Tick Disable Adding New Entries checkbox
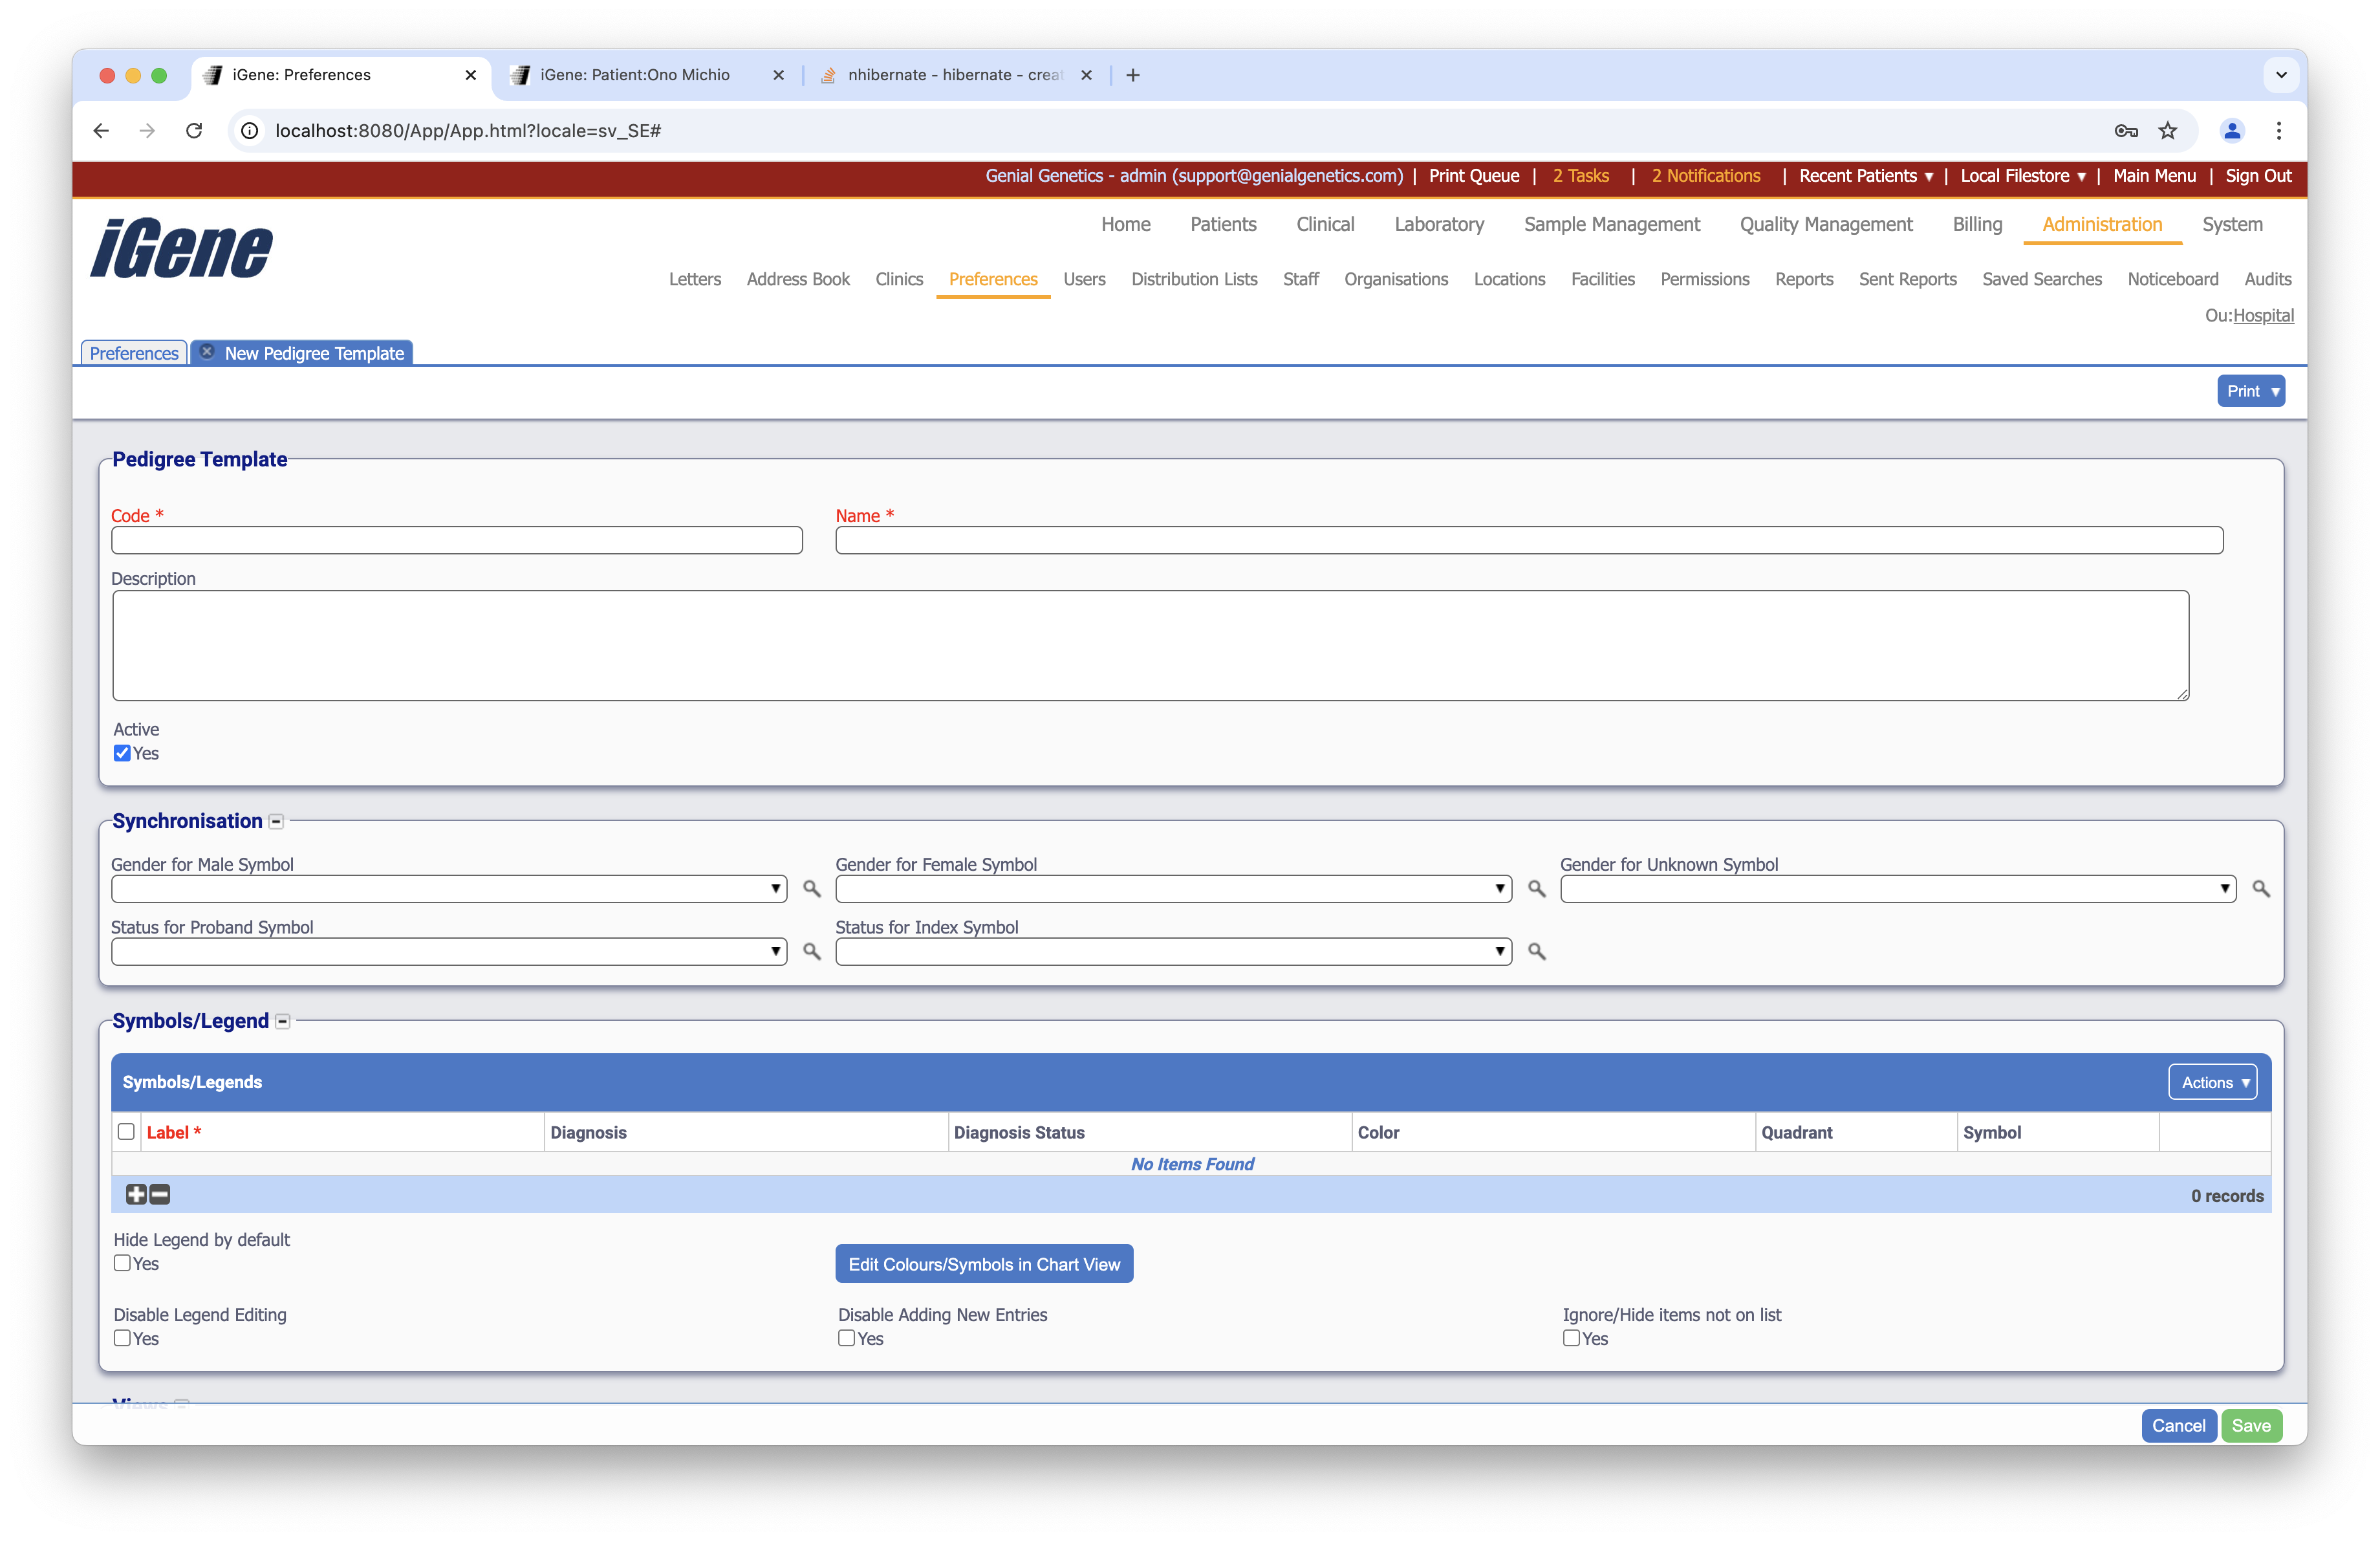The height and width of the screenshot is (1541, 2380). pyautogui.click(x=846, y=1338)
